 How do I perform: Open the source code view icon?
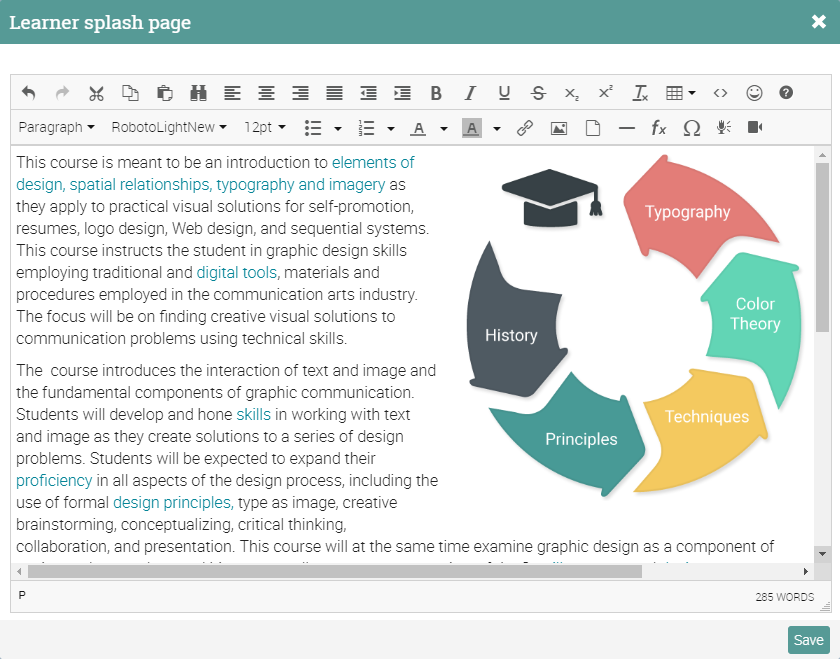(720, 93)
